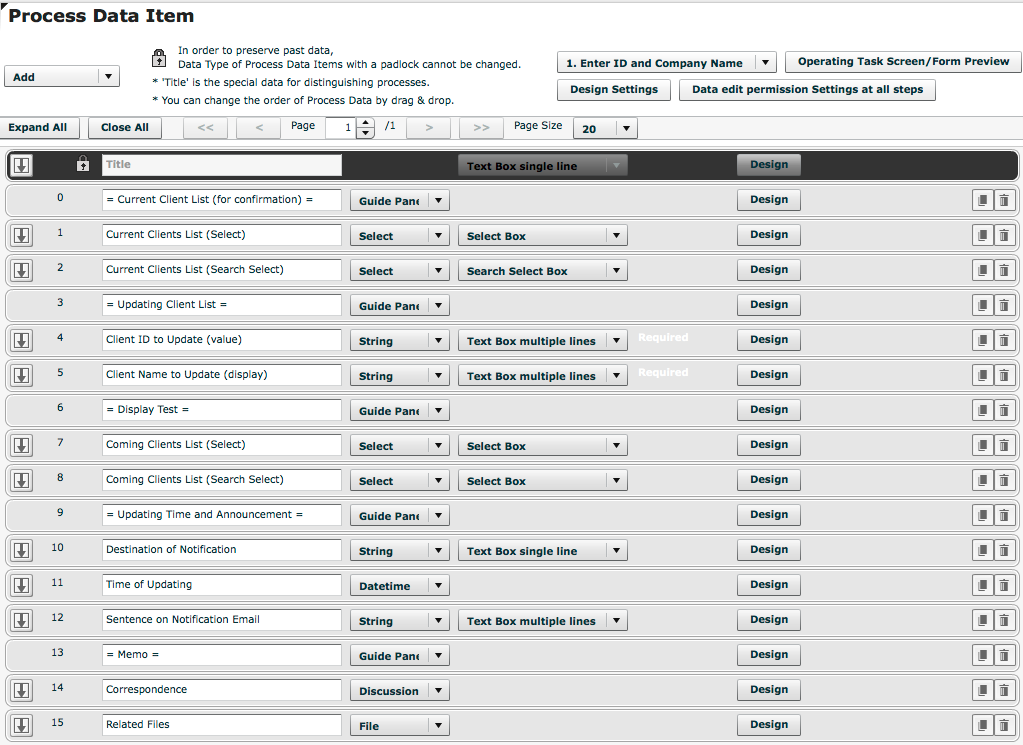
Task: Expand details for Client ID to Update row
Action: coord(20,340)
